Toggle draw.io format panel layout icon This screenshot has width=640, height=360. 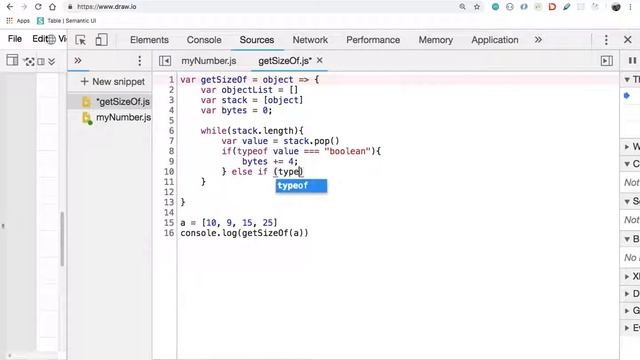tap(12, 61)
